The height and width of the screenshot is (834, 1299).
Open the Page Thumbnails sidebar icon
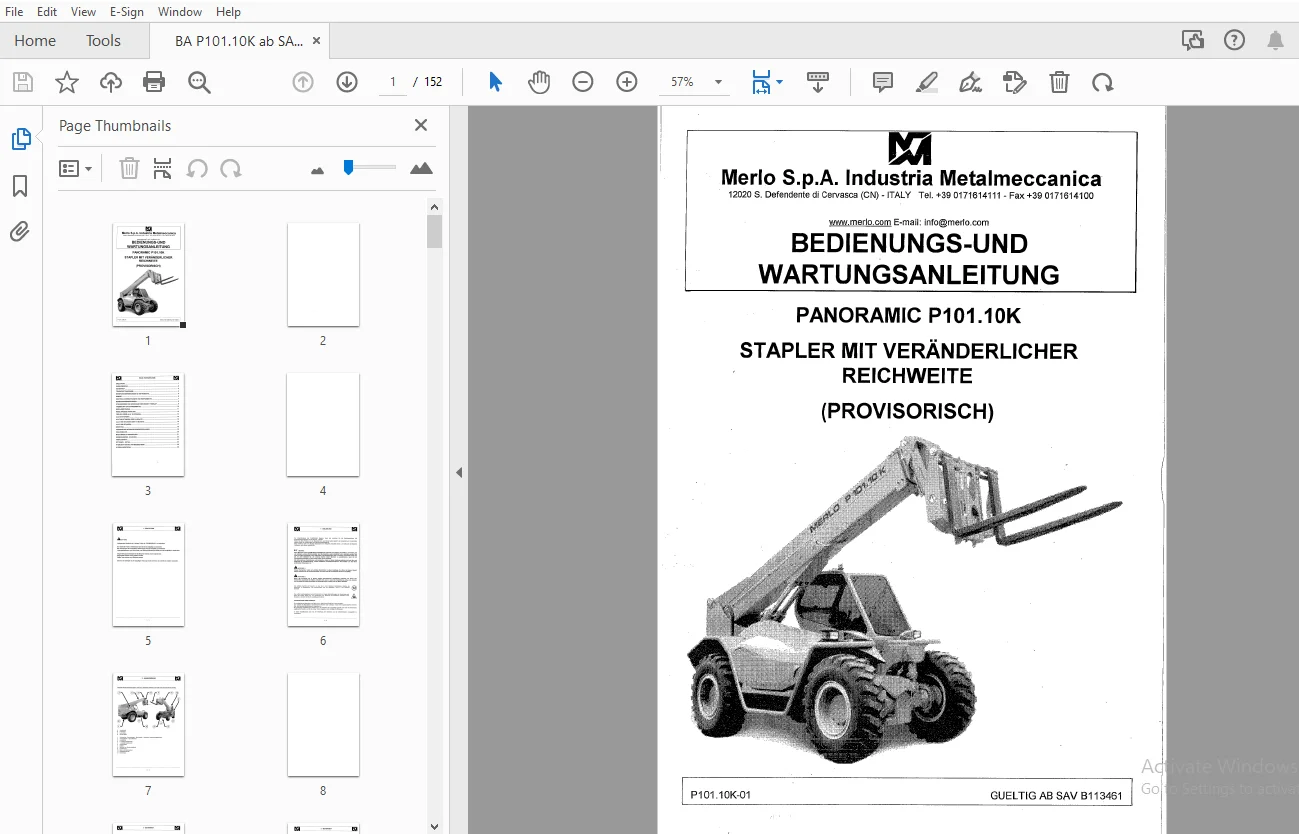pos(21,139)
